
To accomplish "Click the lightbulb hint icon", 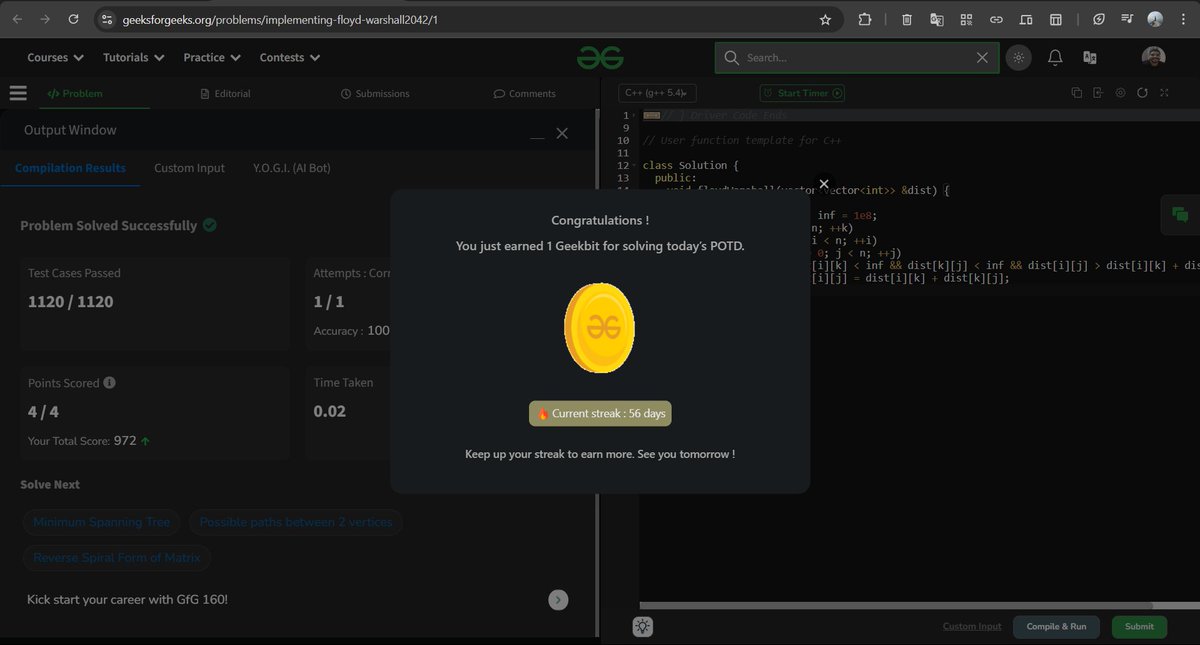I will point(642,627).
